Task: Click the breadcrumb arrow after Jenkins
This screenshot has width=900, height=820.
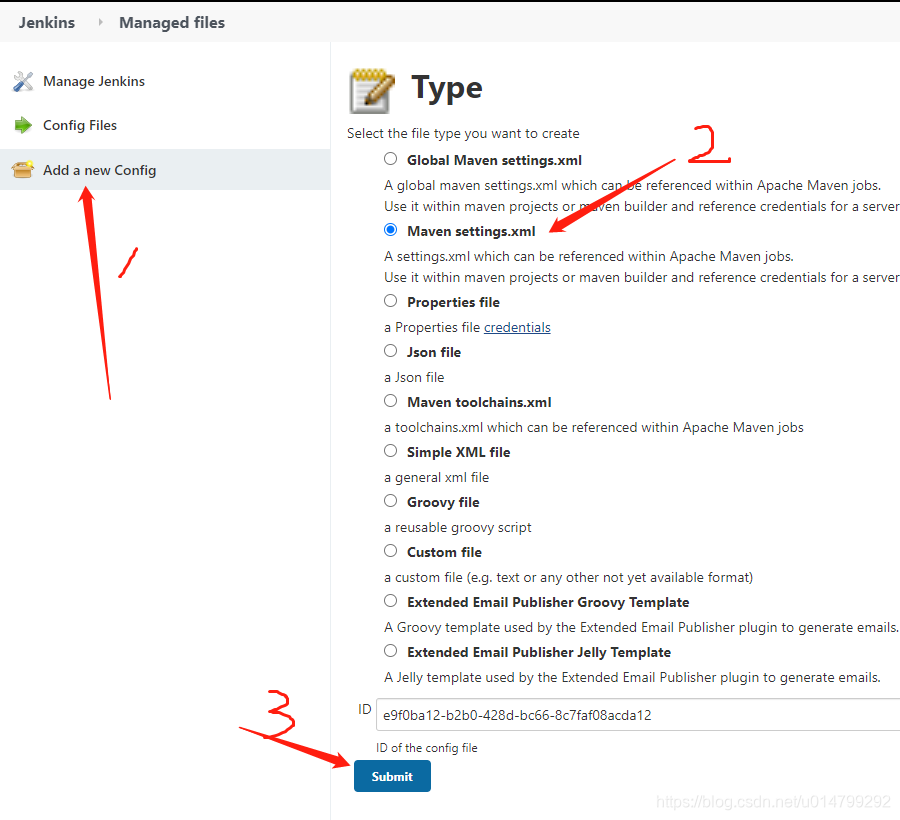Action: [x=100, y=22]
